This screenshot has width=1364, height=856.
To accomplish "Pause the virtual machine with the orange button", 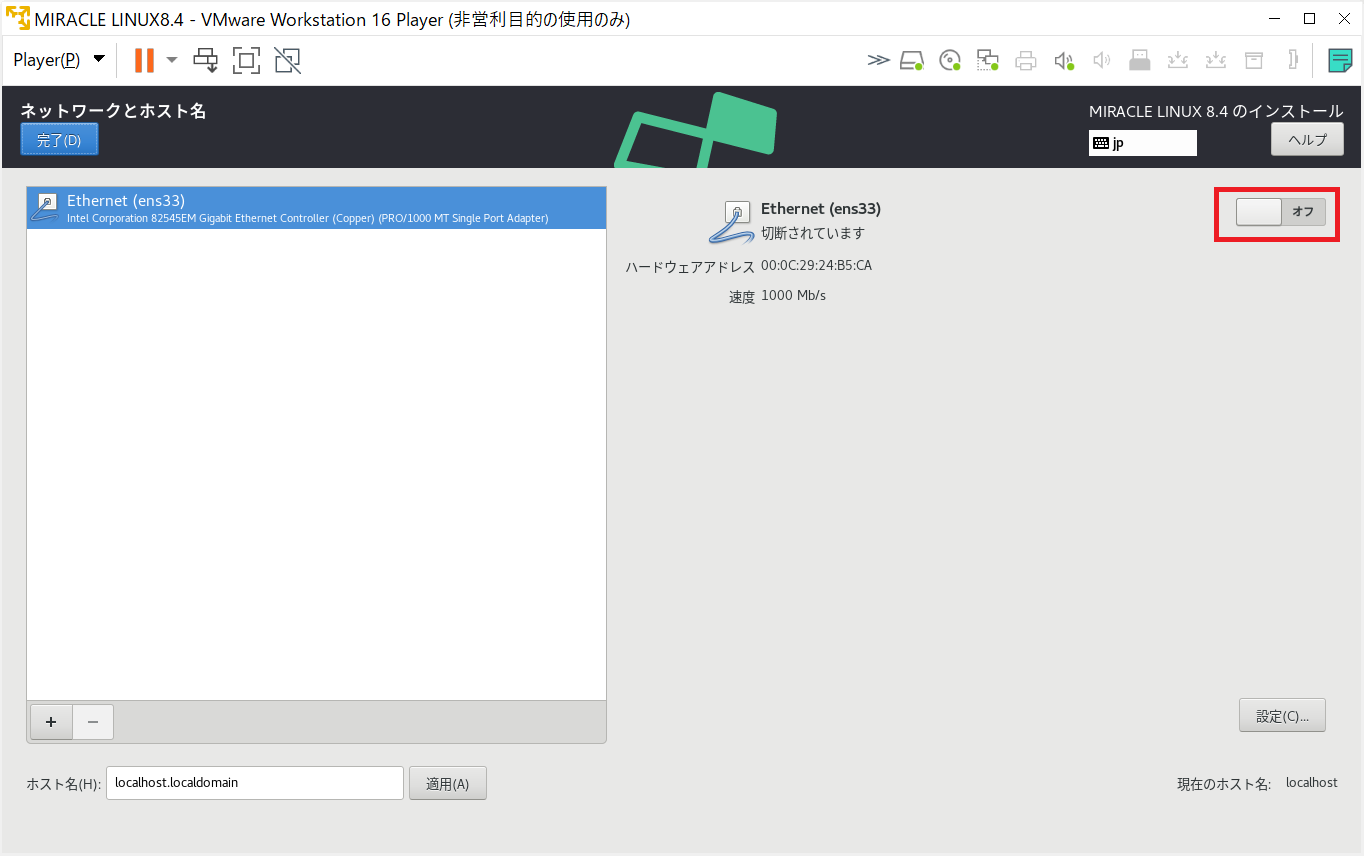I will point(144,60).
